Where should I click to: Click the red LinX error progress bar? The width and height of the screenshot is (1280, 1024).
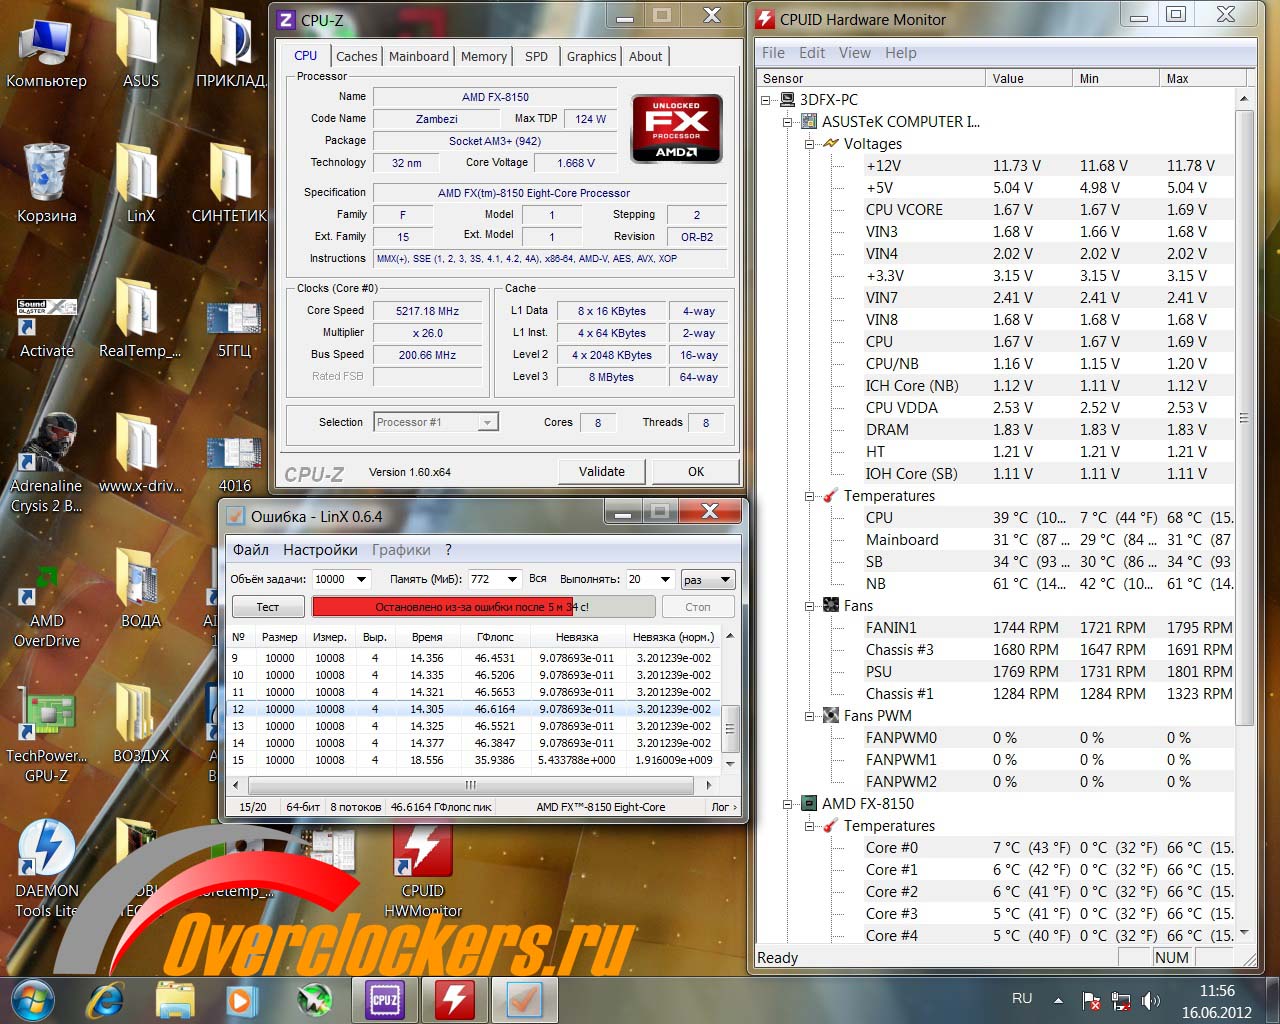pos(482,607)
